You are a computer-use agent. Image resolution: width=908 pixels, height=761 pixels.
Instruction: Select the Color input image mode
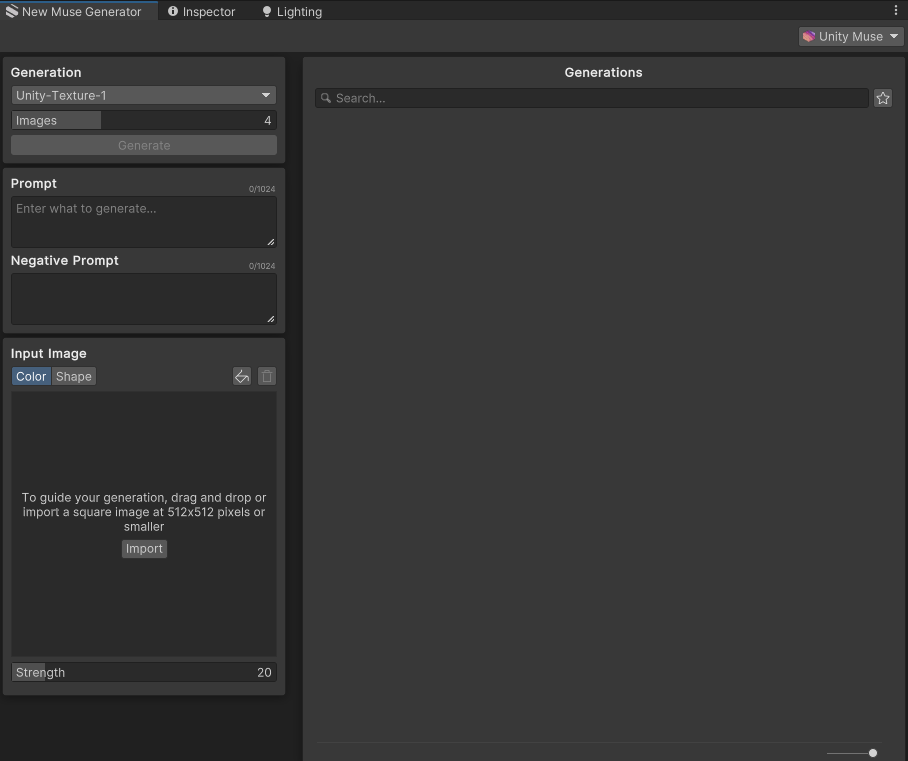31,376
